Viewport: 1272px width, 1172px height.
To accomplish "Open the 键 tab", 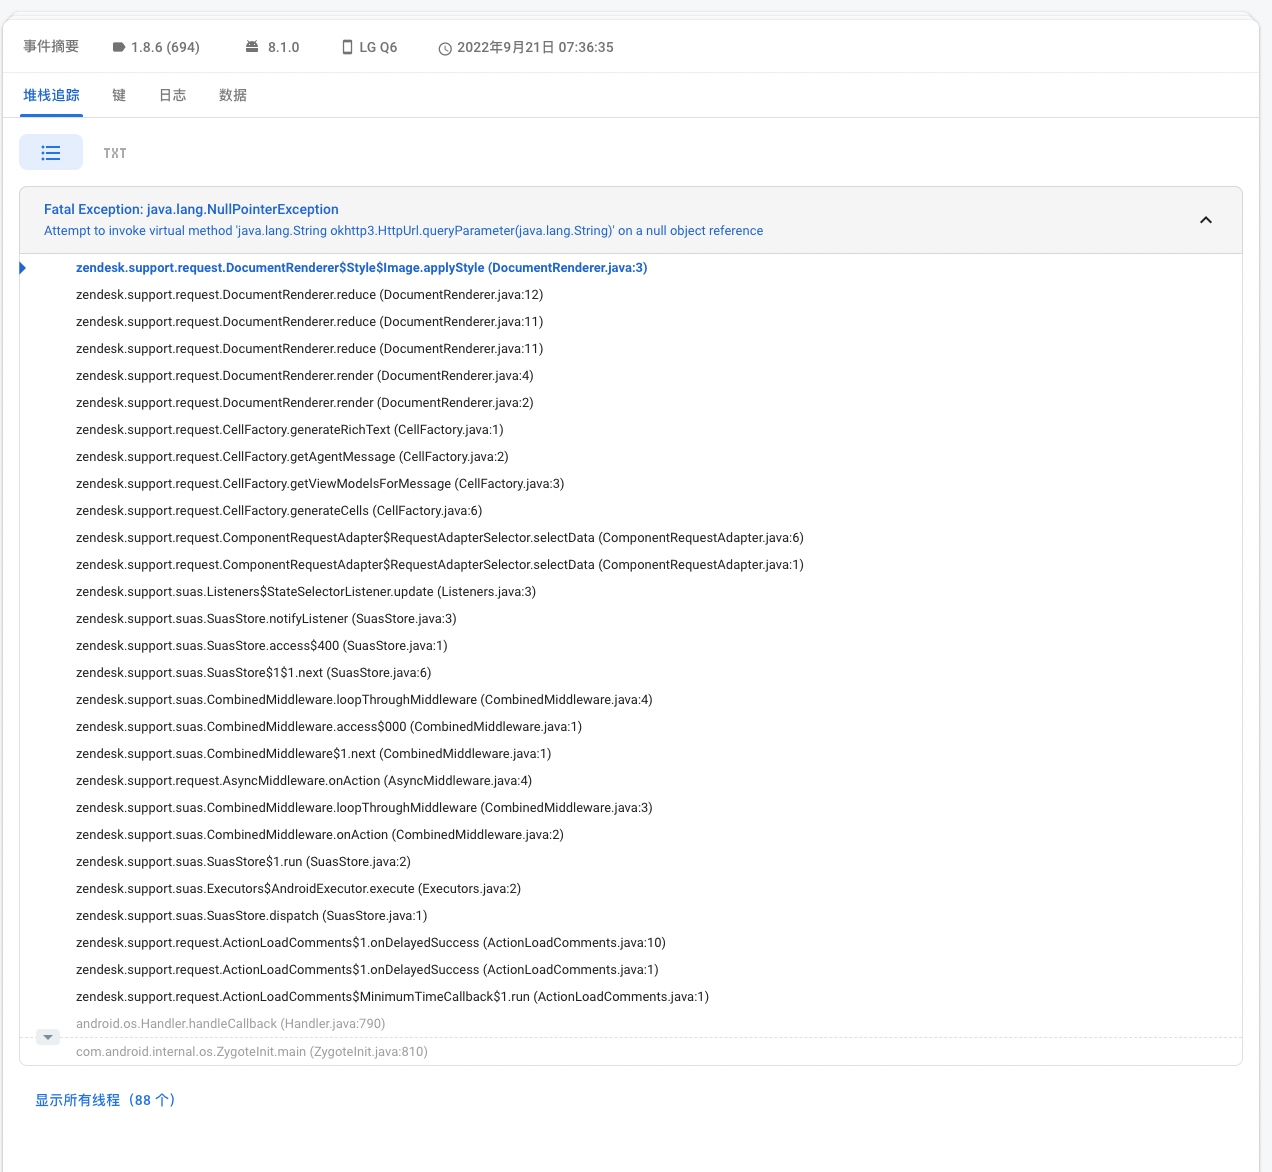I will [119, 95].
